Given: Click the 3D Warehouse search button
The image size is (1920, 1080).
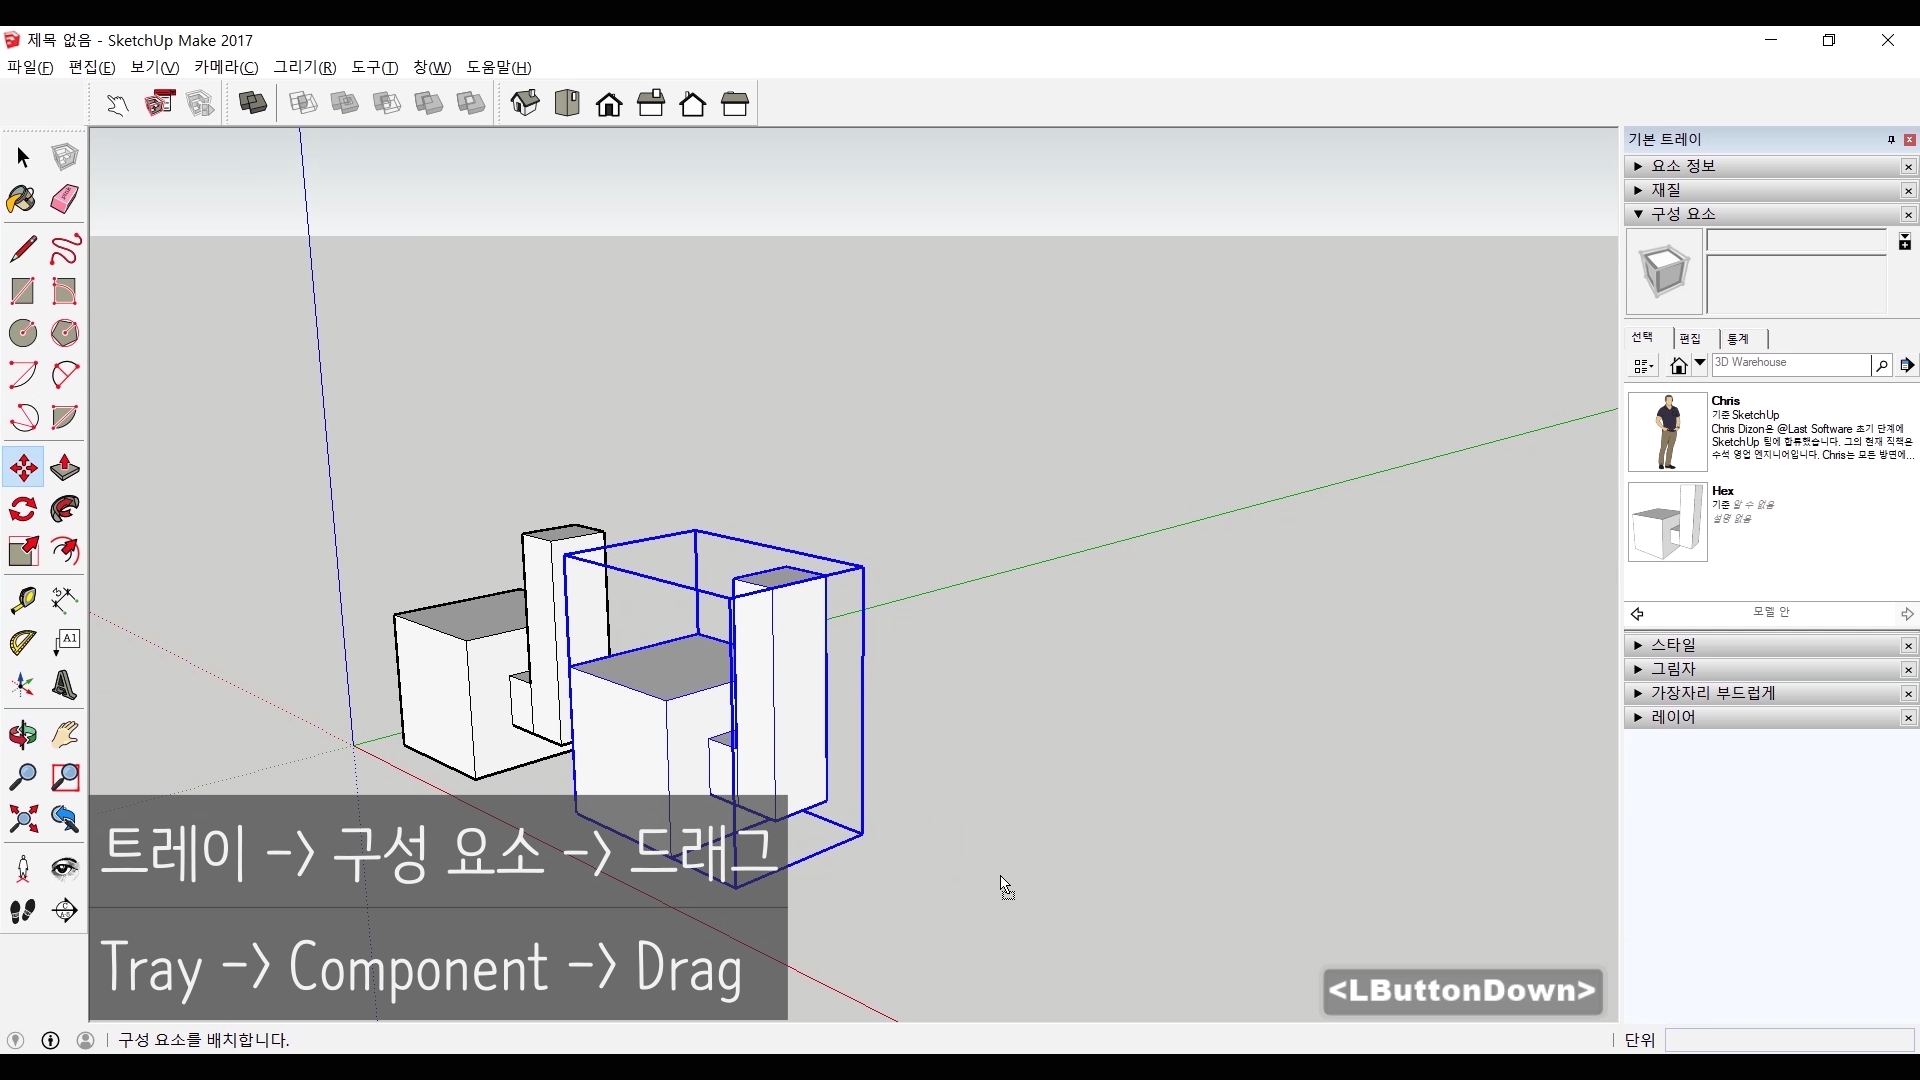Looking at the screenshot, I should (1881, 366).
